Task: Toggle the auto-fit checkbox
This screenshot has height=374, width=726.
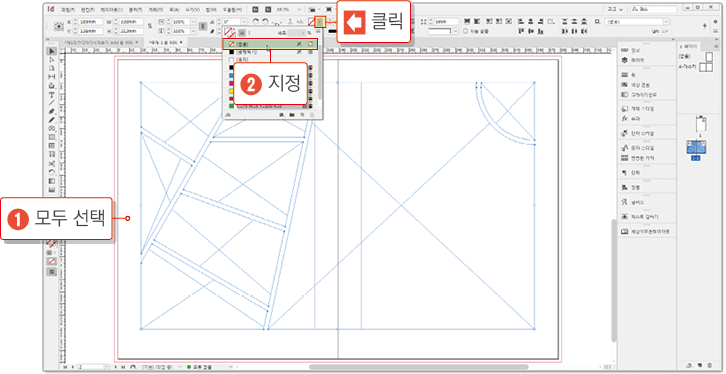Action: point(466,31)
